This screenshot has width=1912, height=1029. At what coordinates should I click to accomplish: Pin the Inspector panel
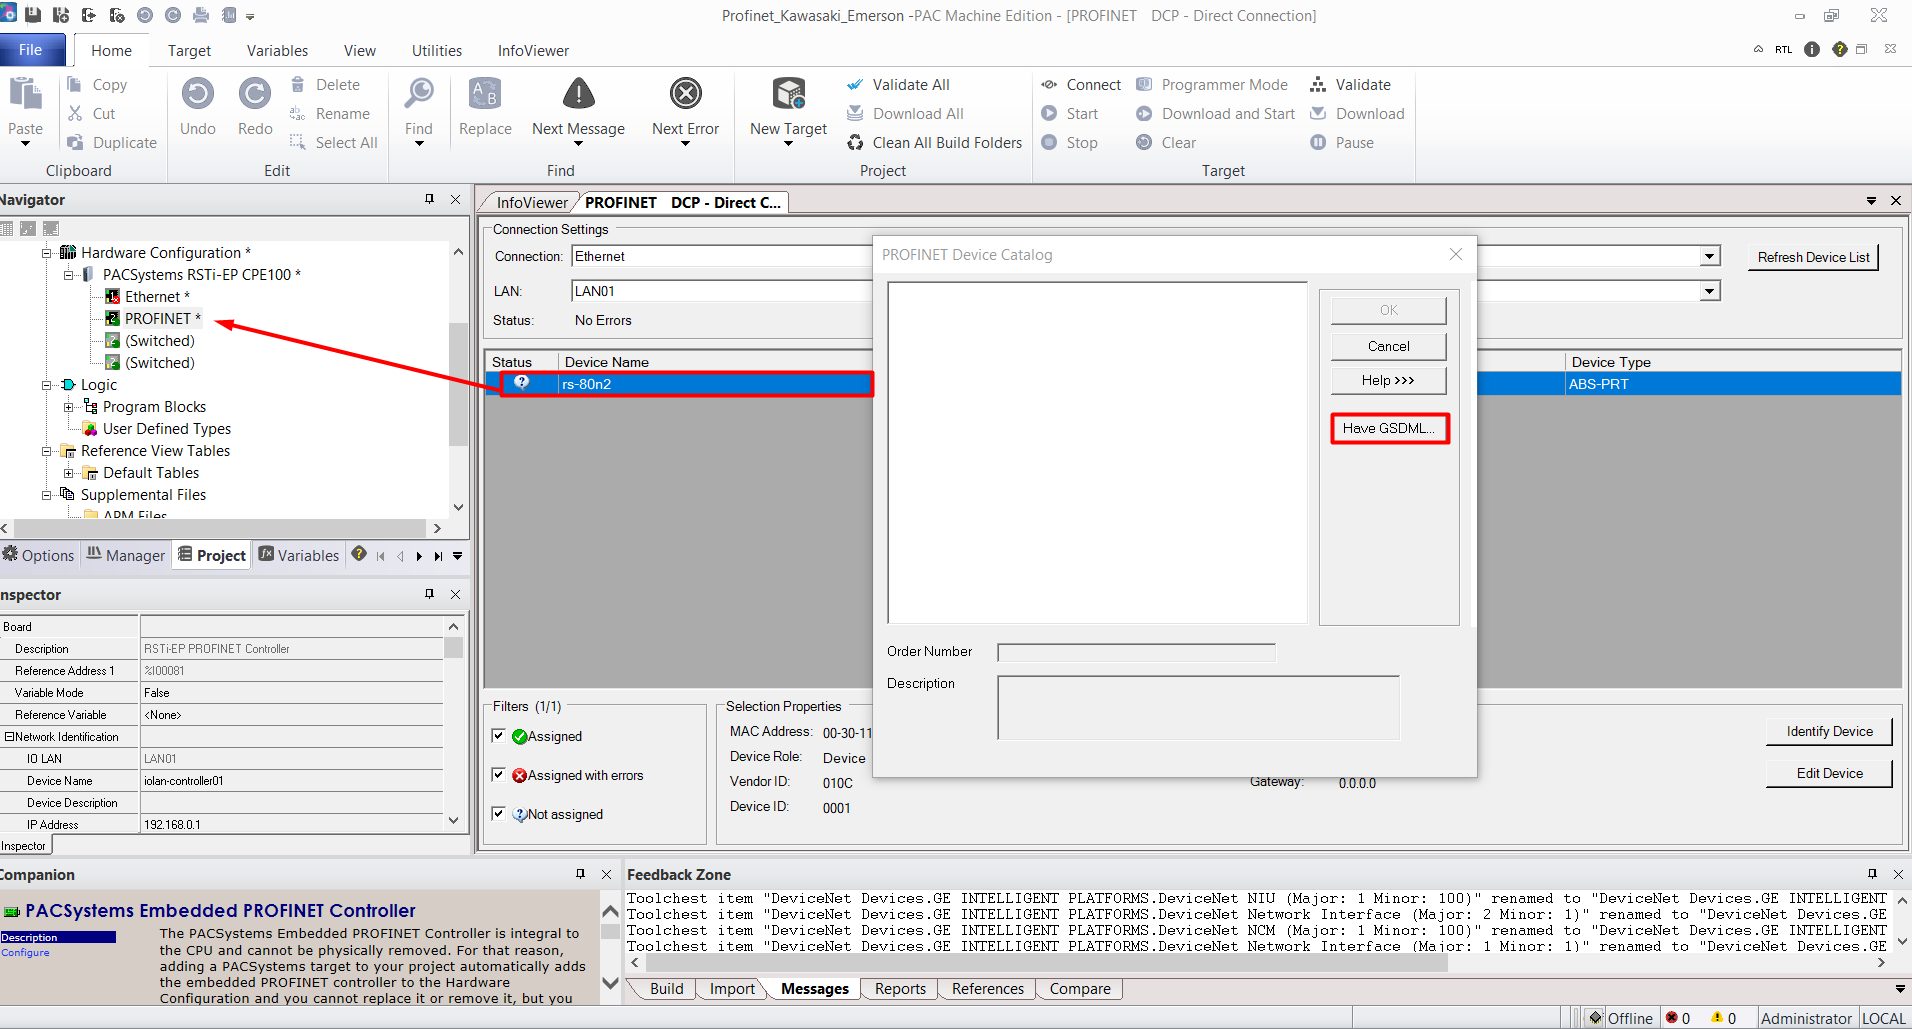point(430,594)
